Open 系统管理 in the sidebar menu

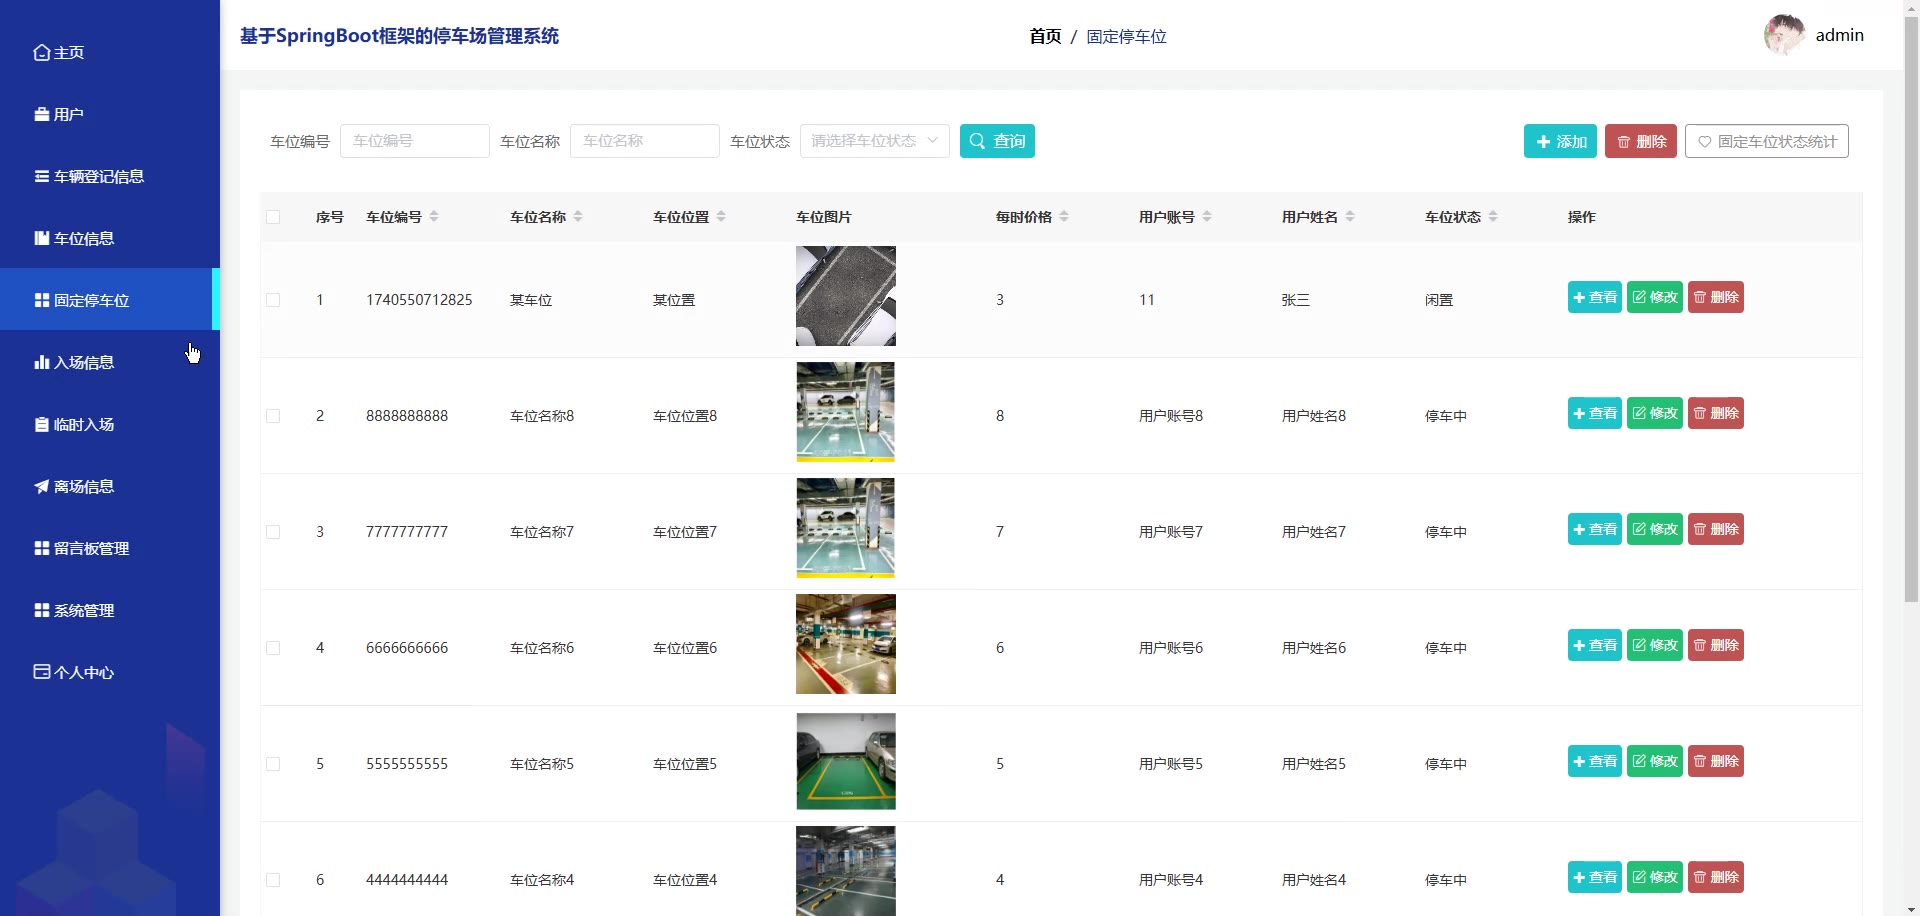84,611
